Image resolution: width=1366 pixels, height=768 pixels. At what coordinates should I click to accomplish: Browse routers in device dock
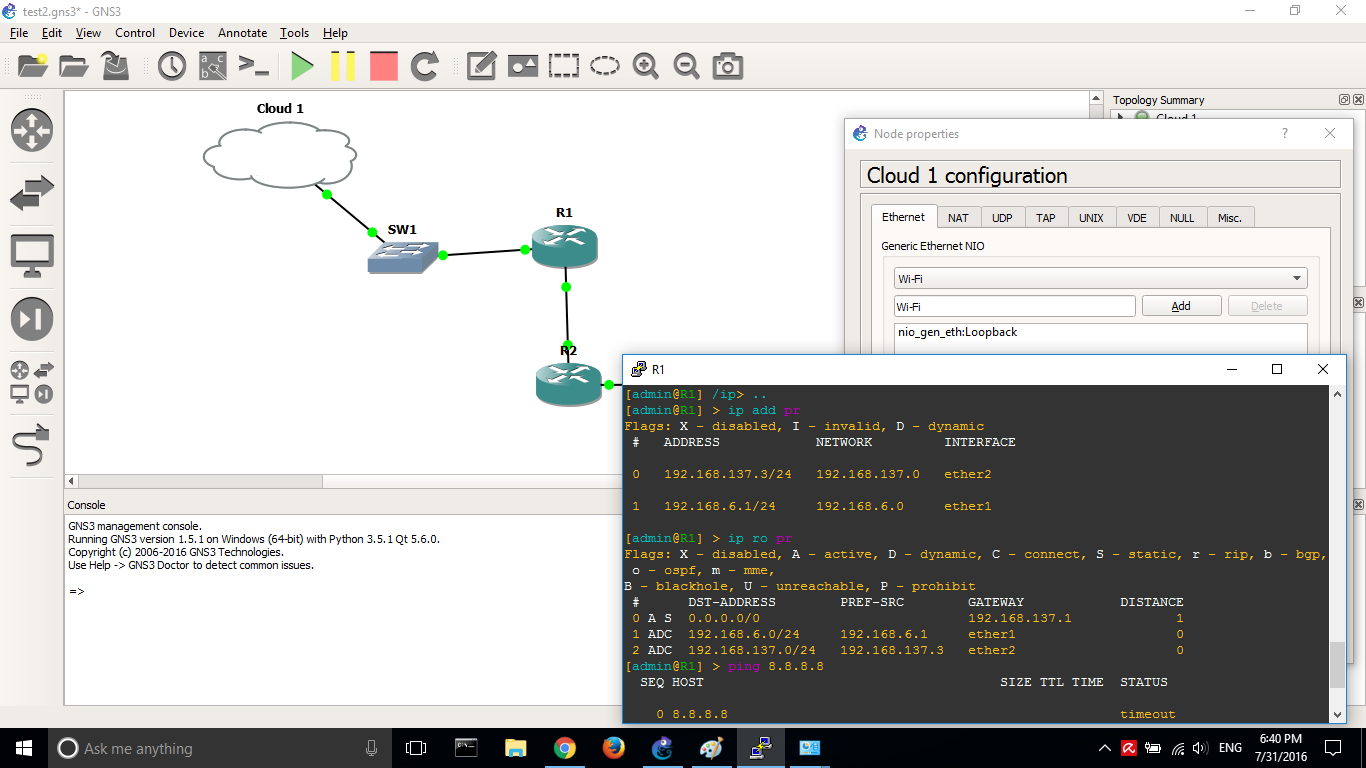point(32,130)
